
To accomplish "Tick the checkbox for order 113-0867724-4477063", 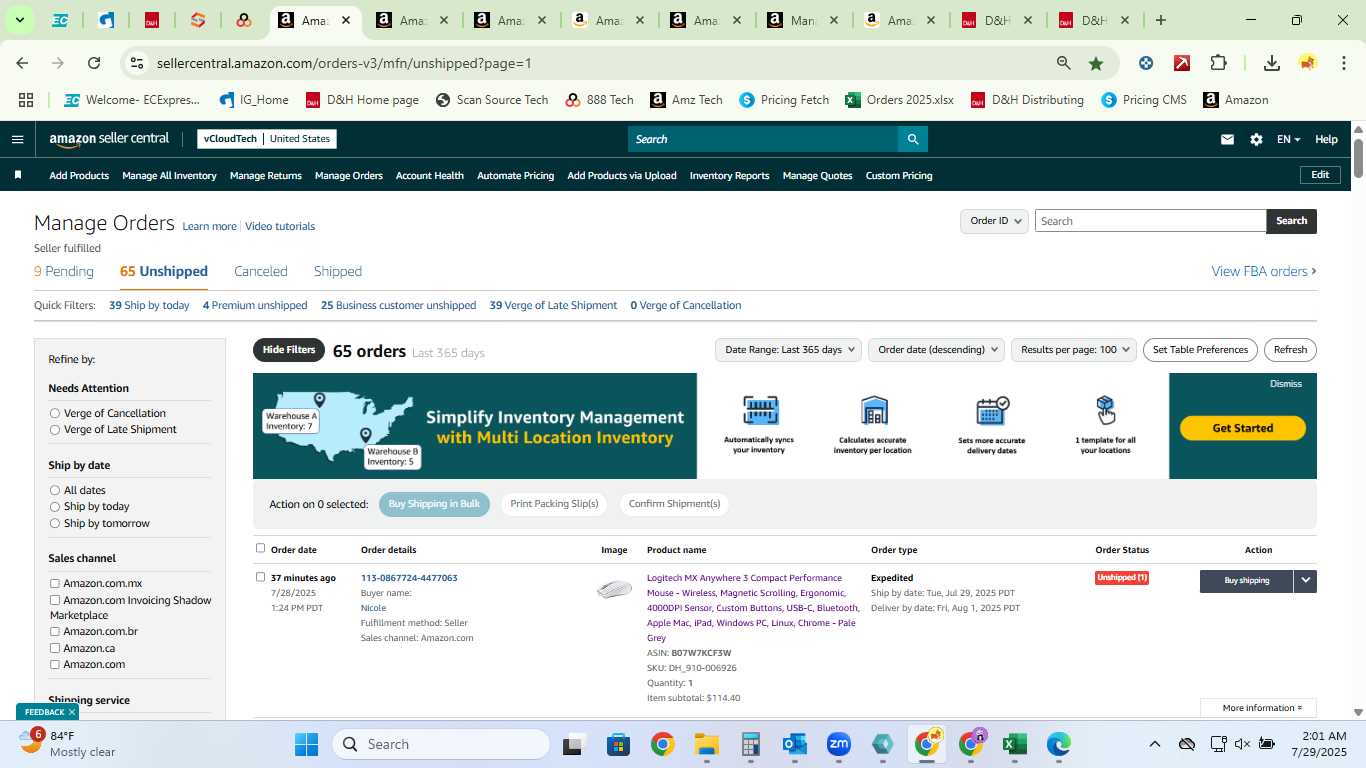I will tap(261, 577).
